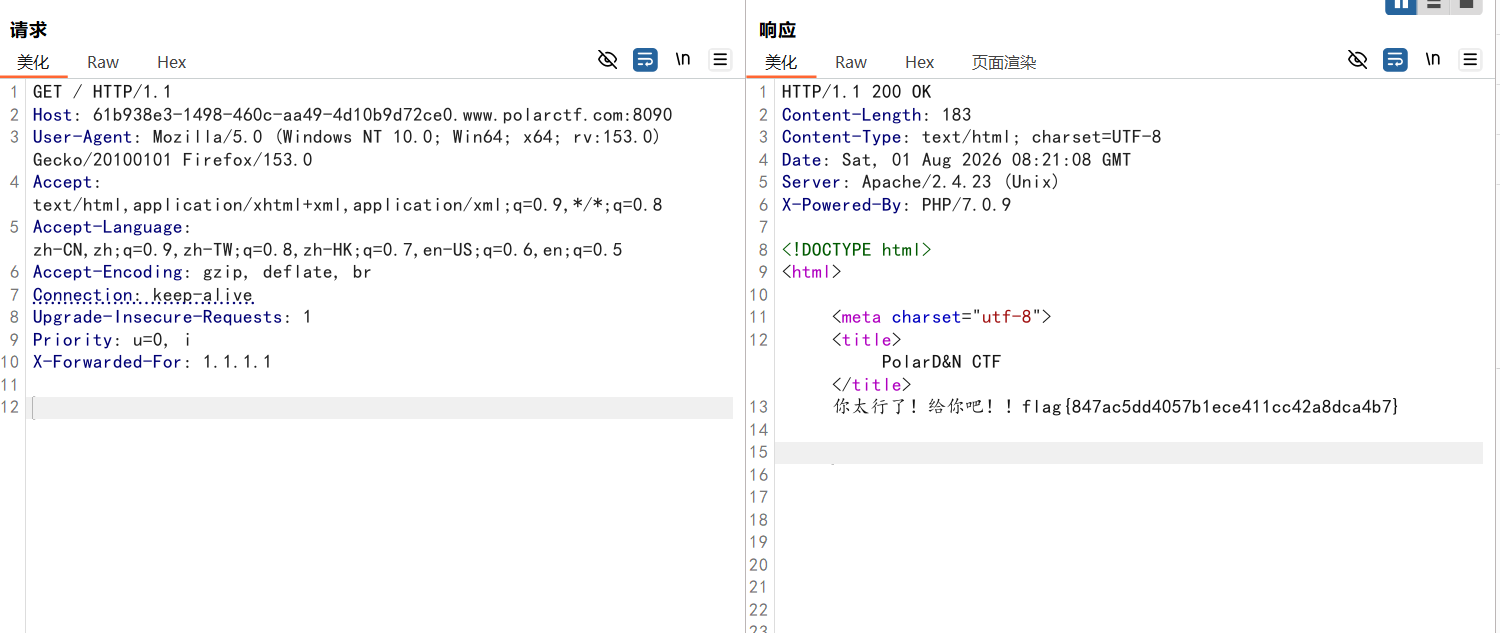Switch response view to 美化 tab
The height and width of the screenshot is (633, 1500).
[x=781, y=62]
